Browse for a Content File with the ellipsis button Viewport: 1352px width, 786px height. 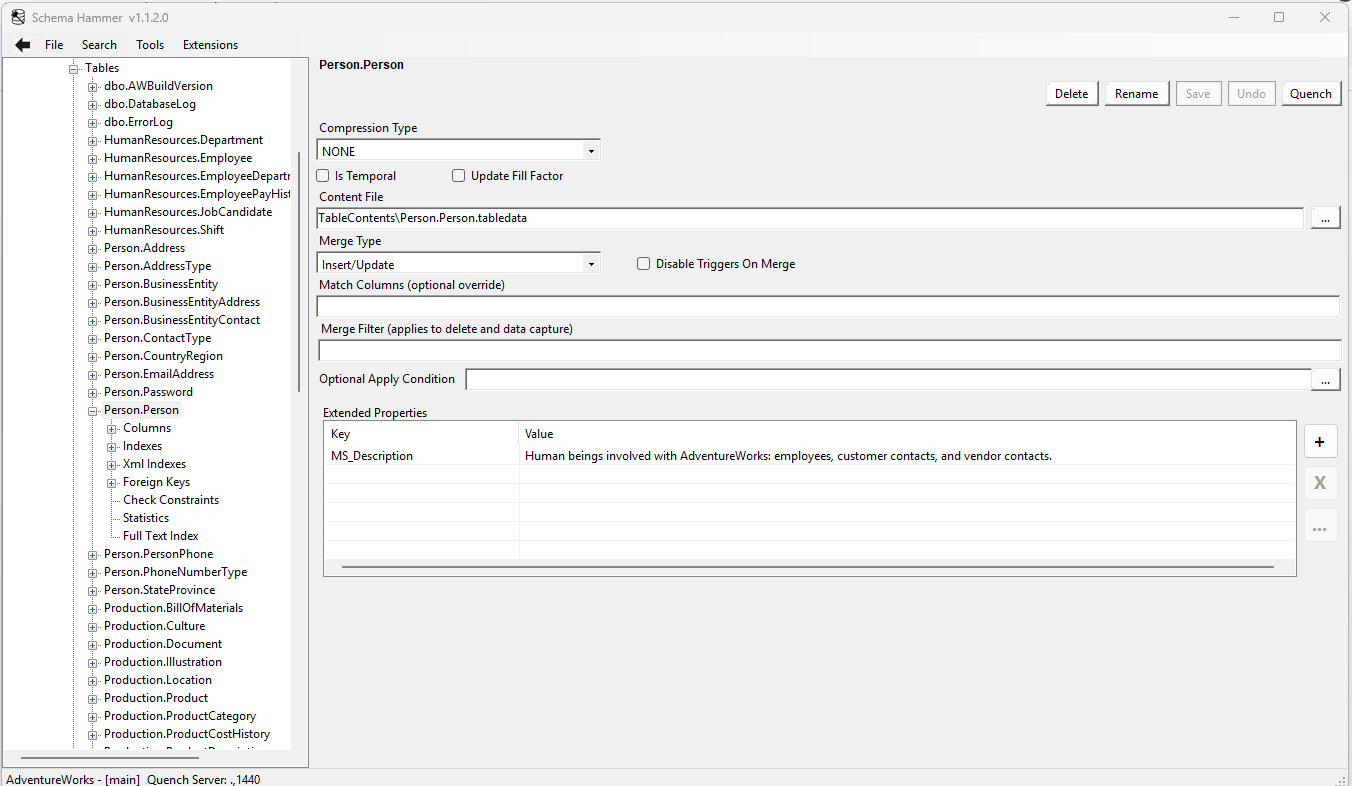(x=1325, y=217)
